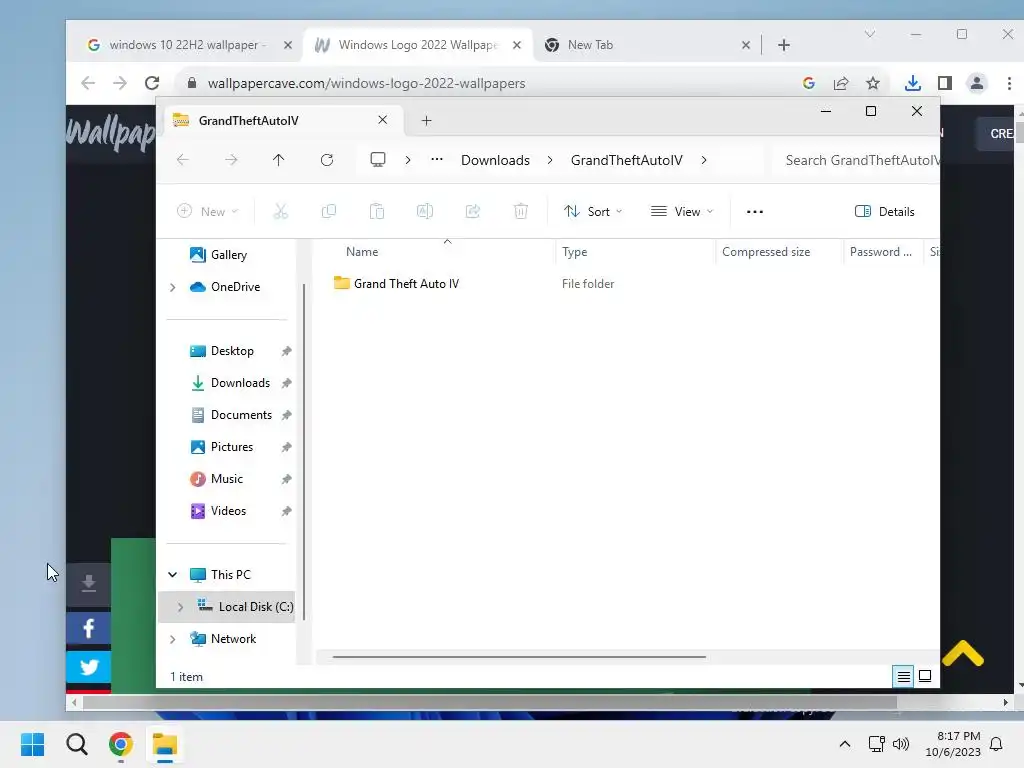The image size is (1024, 768).
Task: Toggle the Details pane in Explorer
Action: [884, 211]
